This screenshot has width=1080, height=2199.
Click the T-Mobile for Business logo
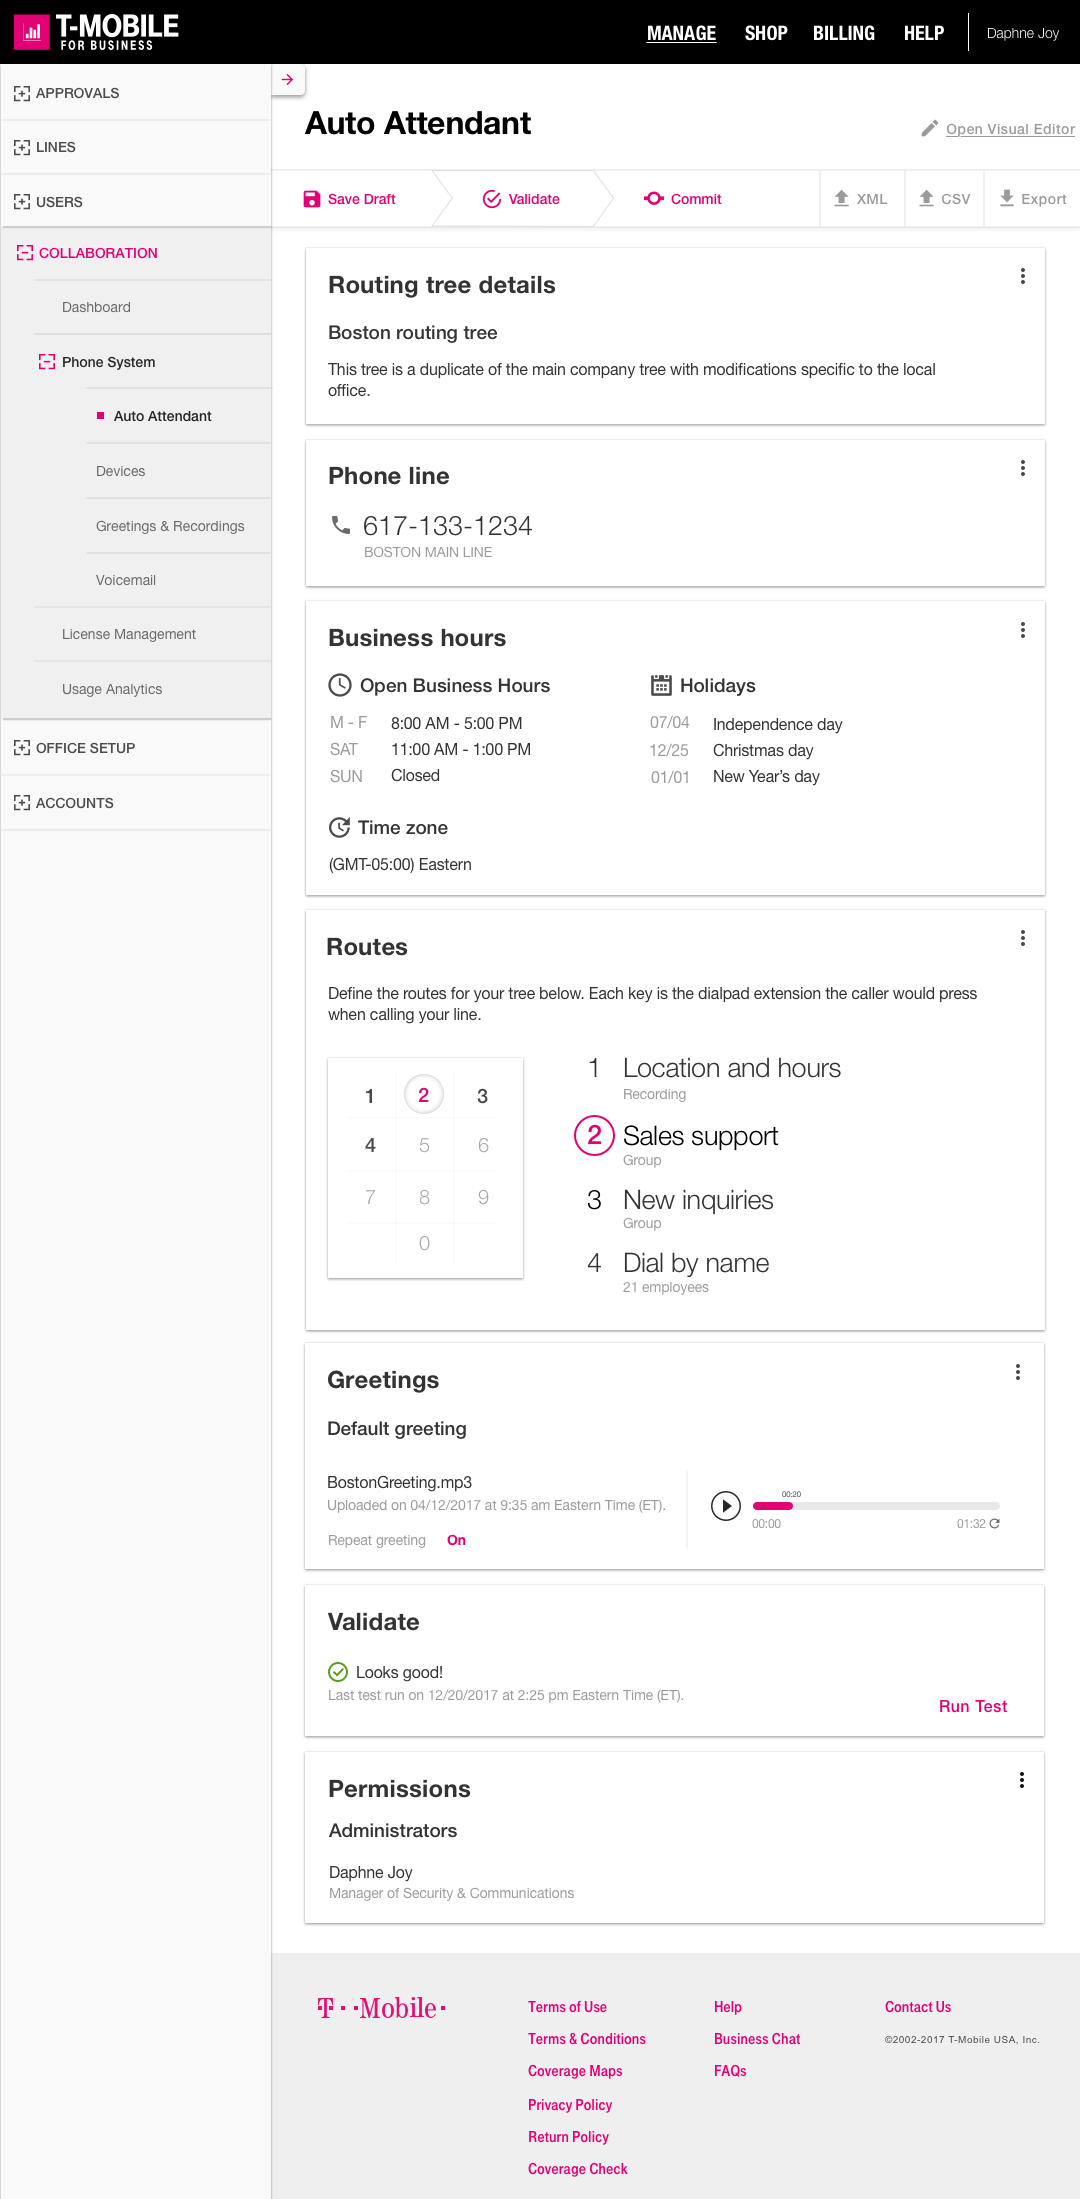pyautogui.click(x=97, y=32)
